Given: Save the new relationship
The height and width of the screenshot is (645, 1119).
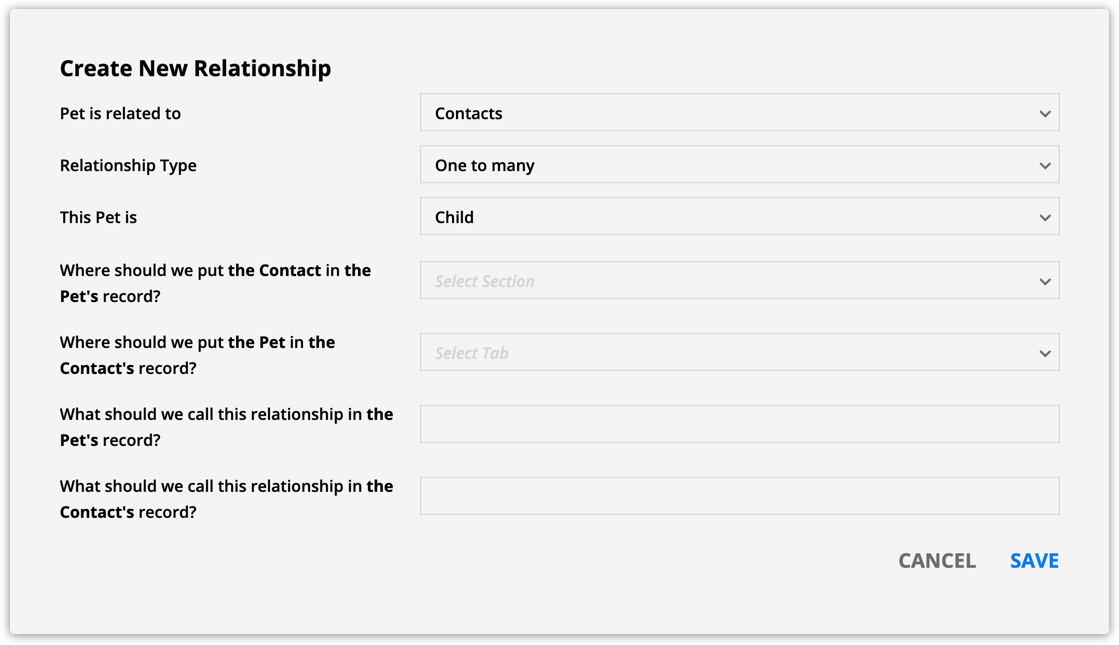Looking at the screenshot, I should (1034, 561).
